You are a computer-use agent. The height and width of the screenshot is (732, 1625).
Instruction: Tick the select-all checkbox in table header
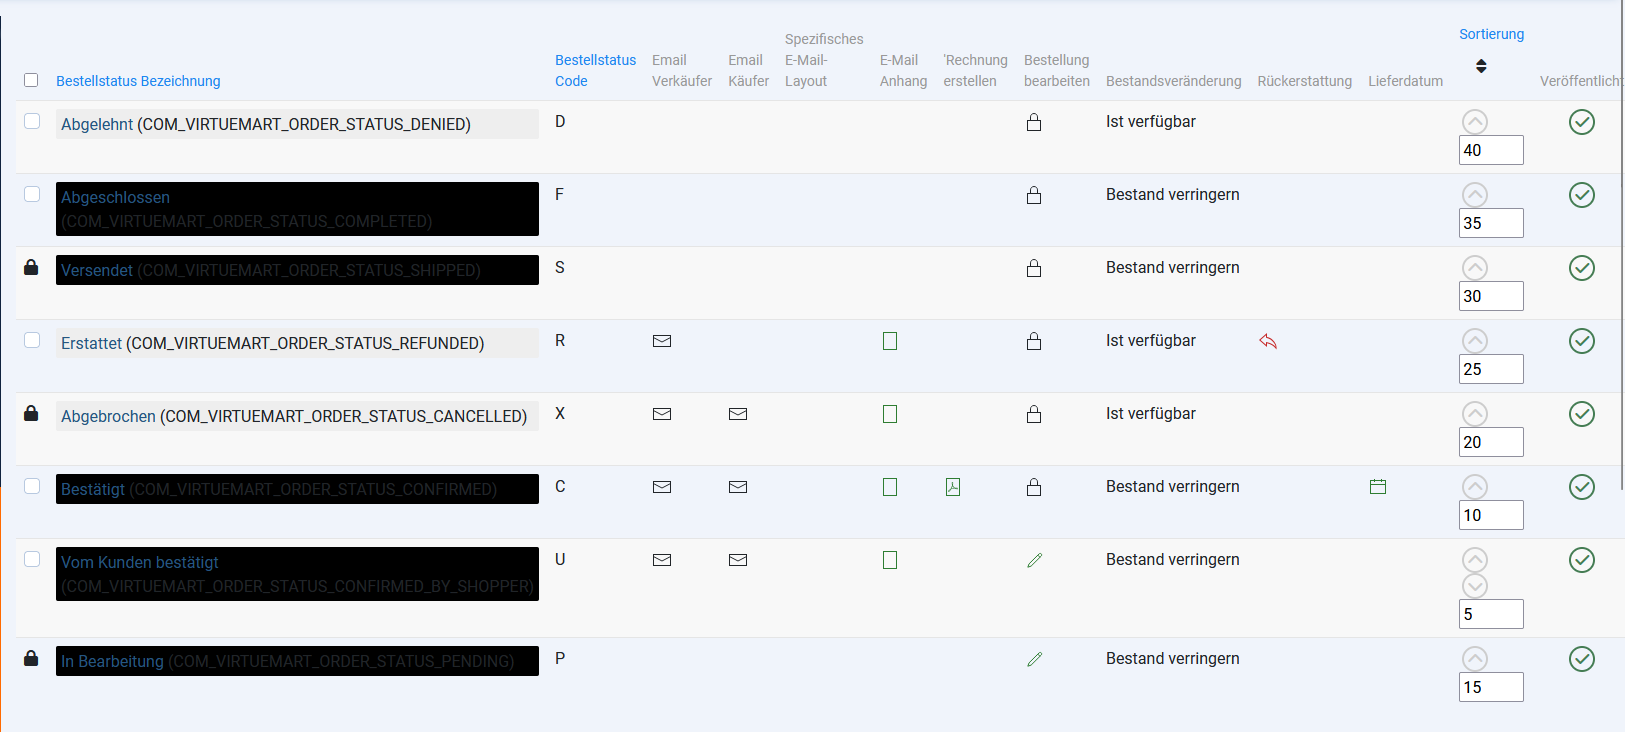point(31,80)
